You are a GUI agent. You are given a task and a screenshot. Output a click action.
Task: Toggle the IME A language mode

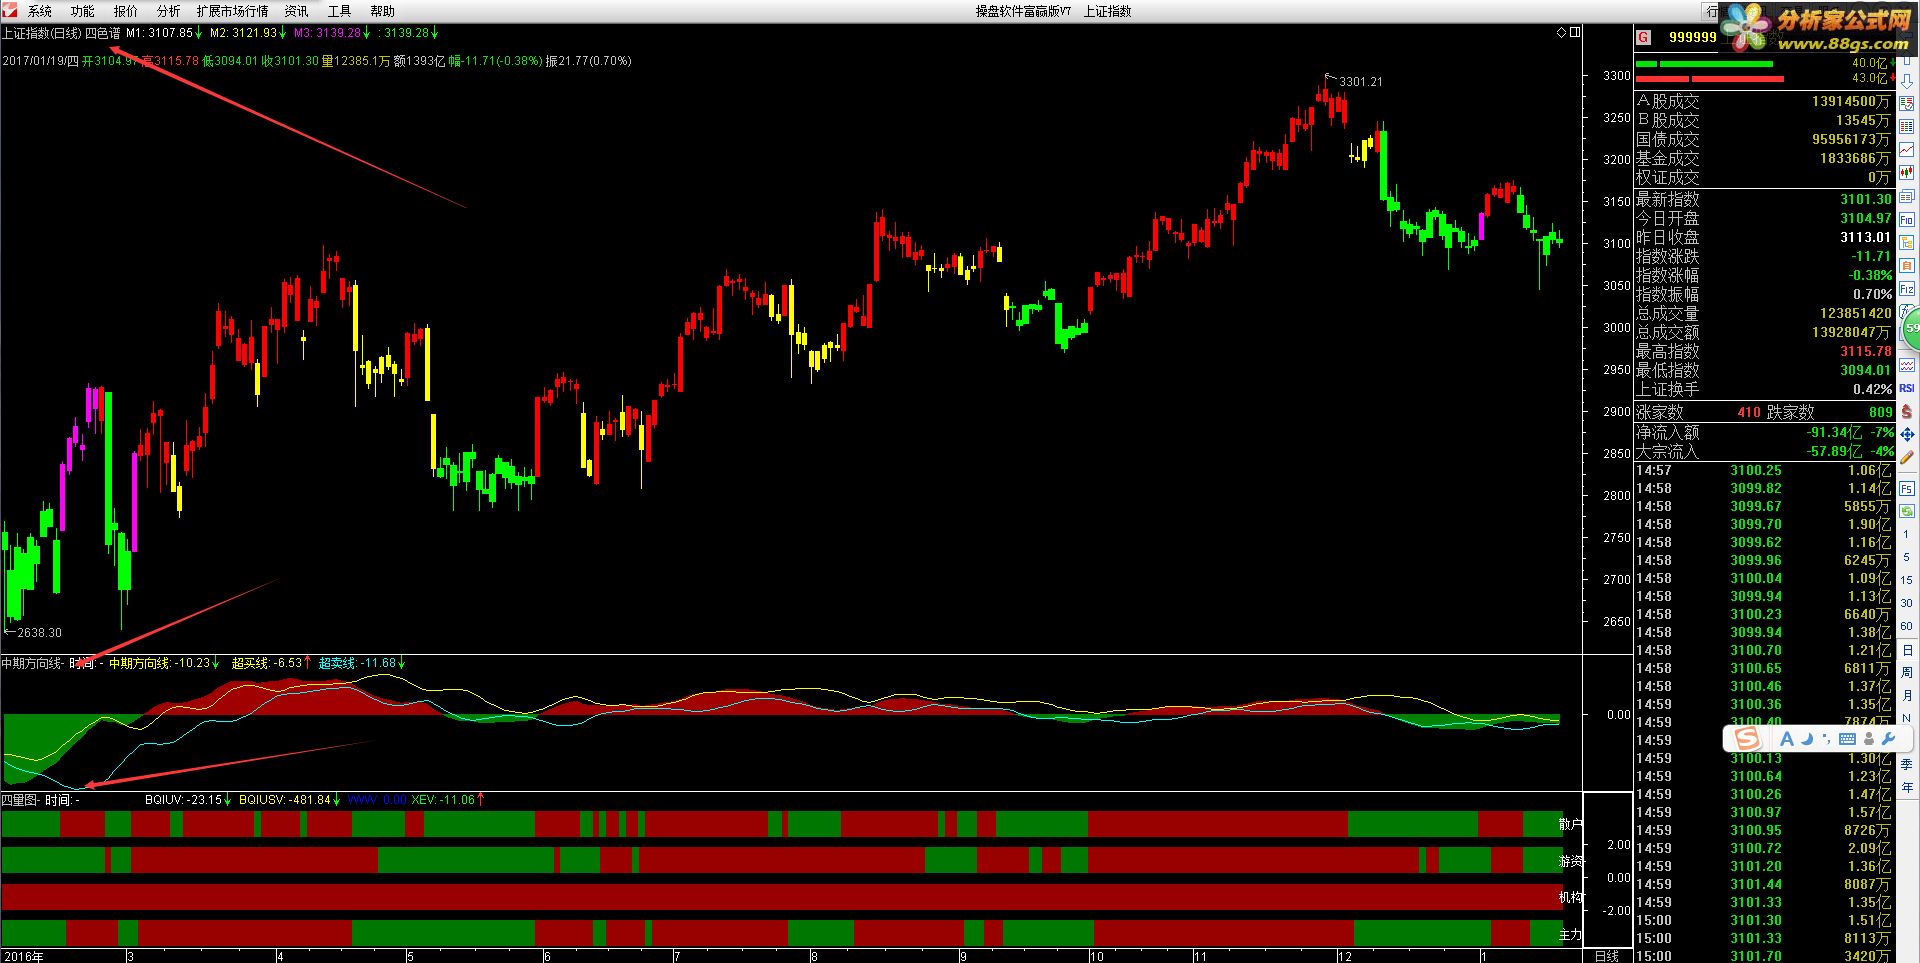pos(1787,739)
